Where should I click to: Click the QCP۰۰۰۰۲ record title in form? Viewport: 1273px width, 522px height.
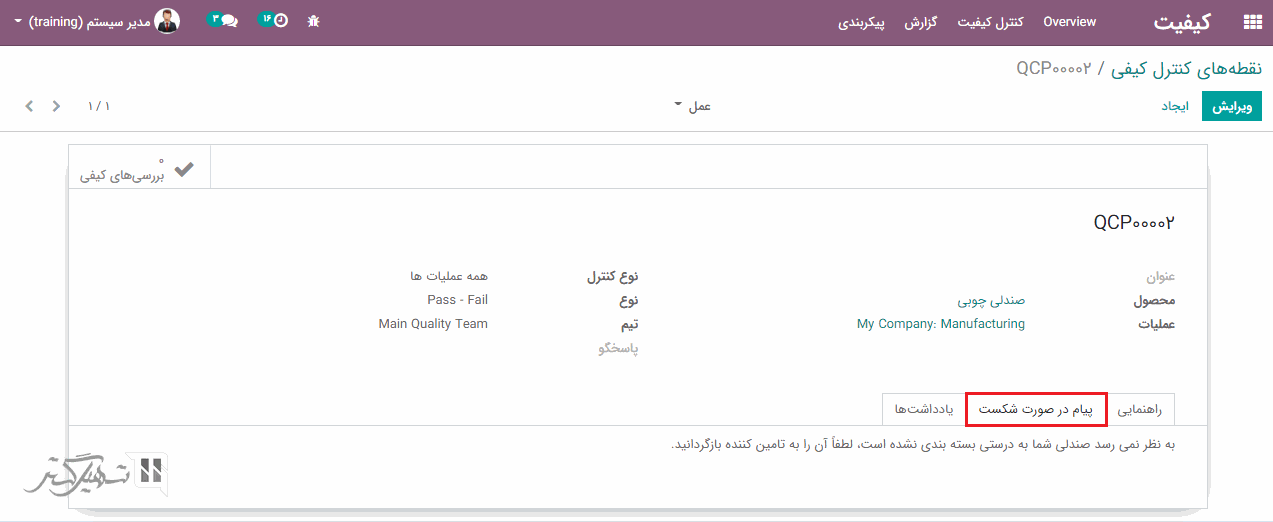pos(1134,223)
